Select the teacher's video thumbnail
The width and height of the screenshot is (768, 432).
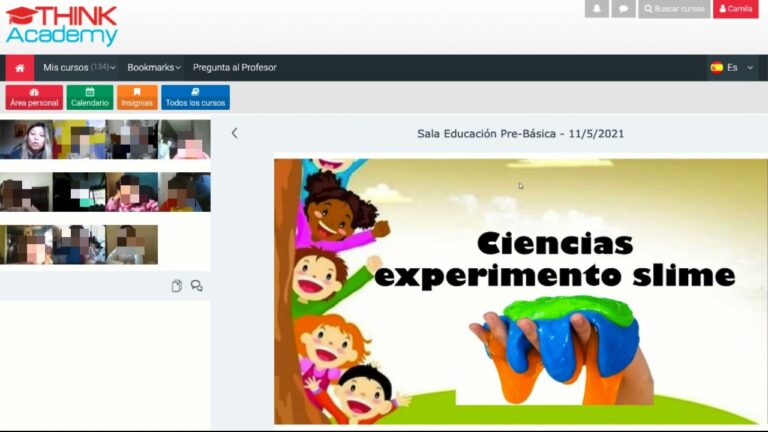click(26, 140)
